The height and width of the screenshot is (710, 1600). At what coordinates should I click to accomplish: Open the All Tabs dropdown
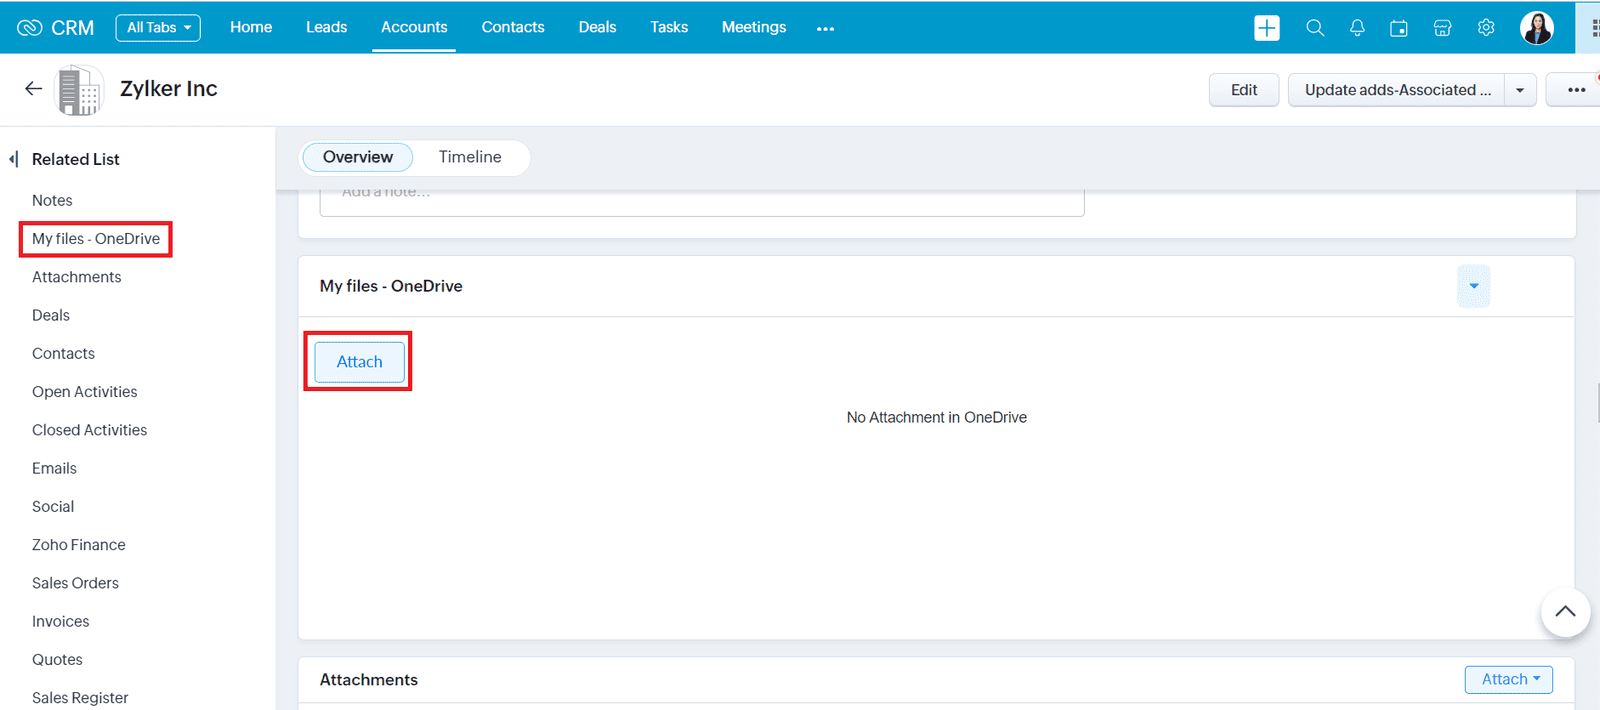(x=158, y=28)
